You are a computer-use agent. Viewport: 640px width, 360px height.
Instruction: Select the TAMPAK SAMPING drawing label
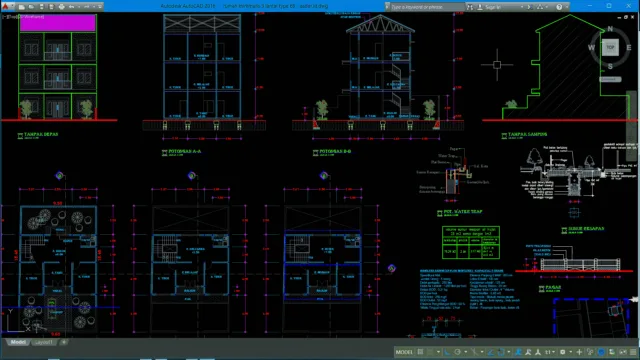527,134
